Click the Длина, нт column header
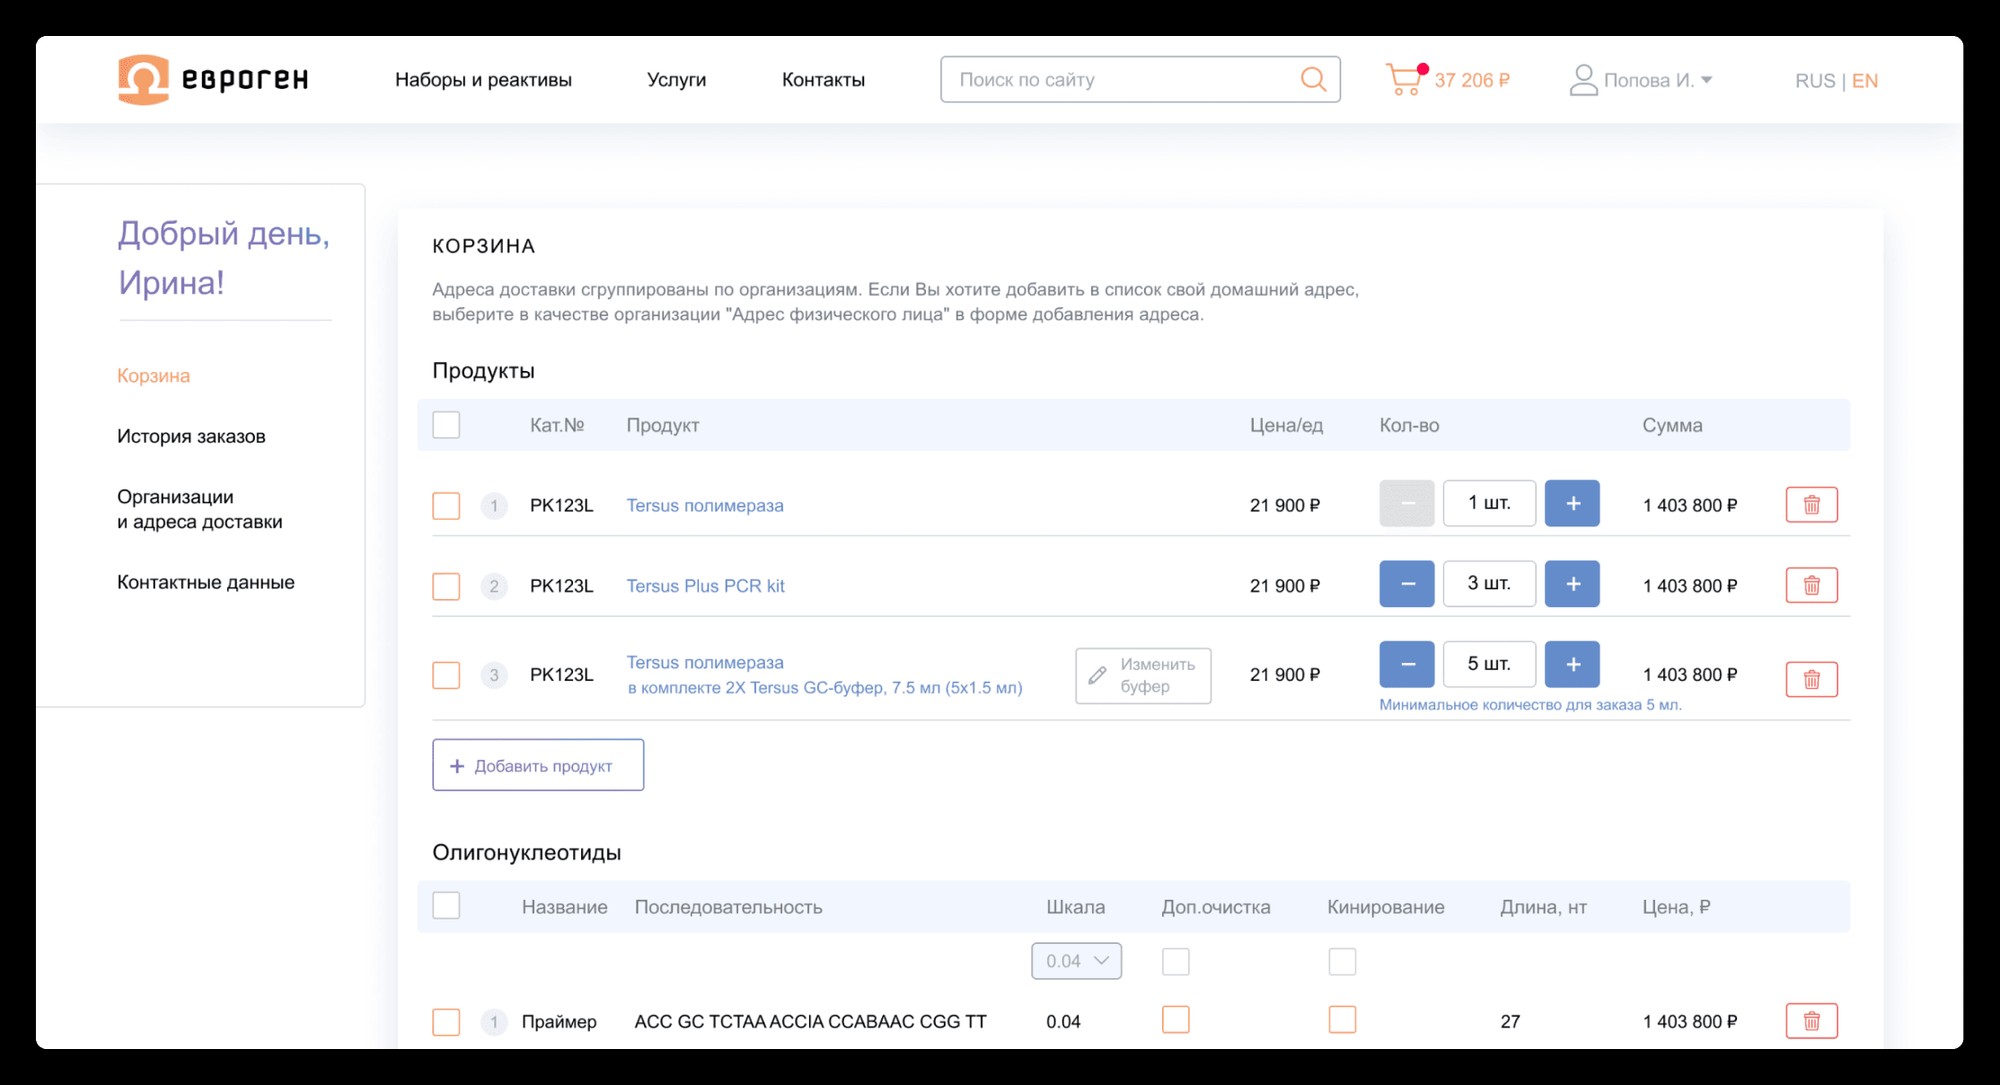Image resolution: width=2000 pixels, height=1085 pixels. coord(1543,907)
